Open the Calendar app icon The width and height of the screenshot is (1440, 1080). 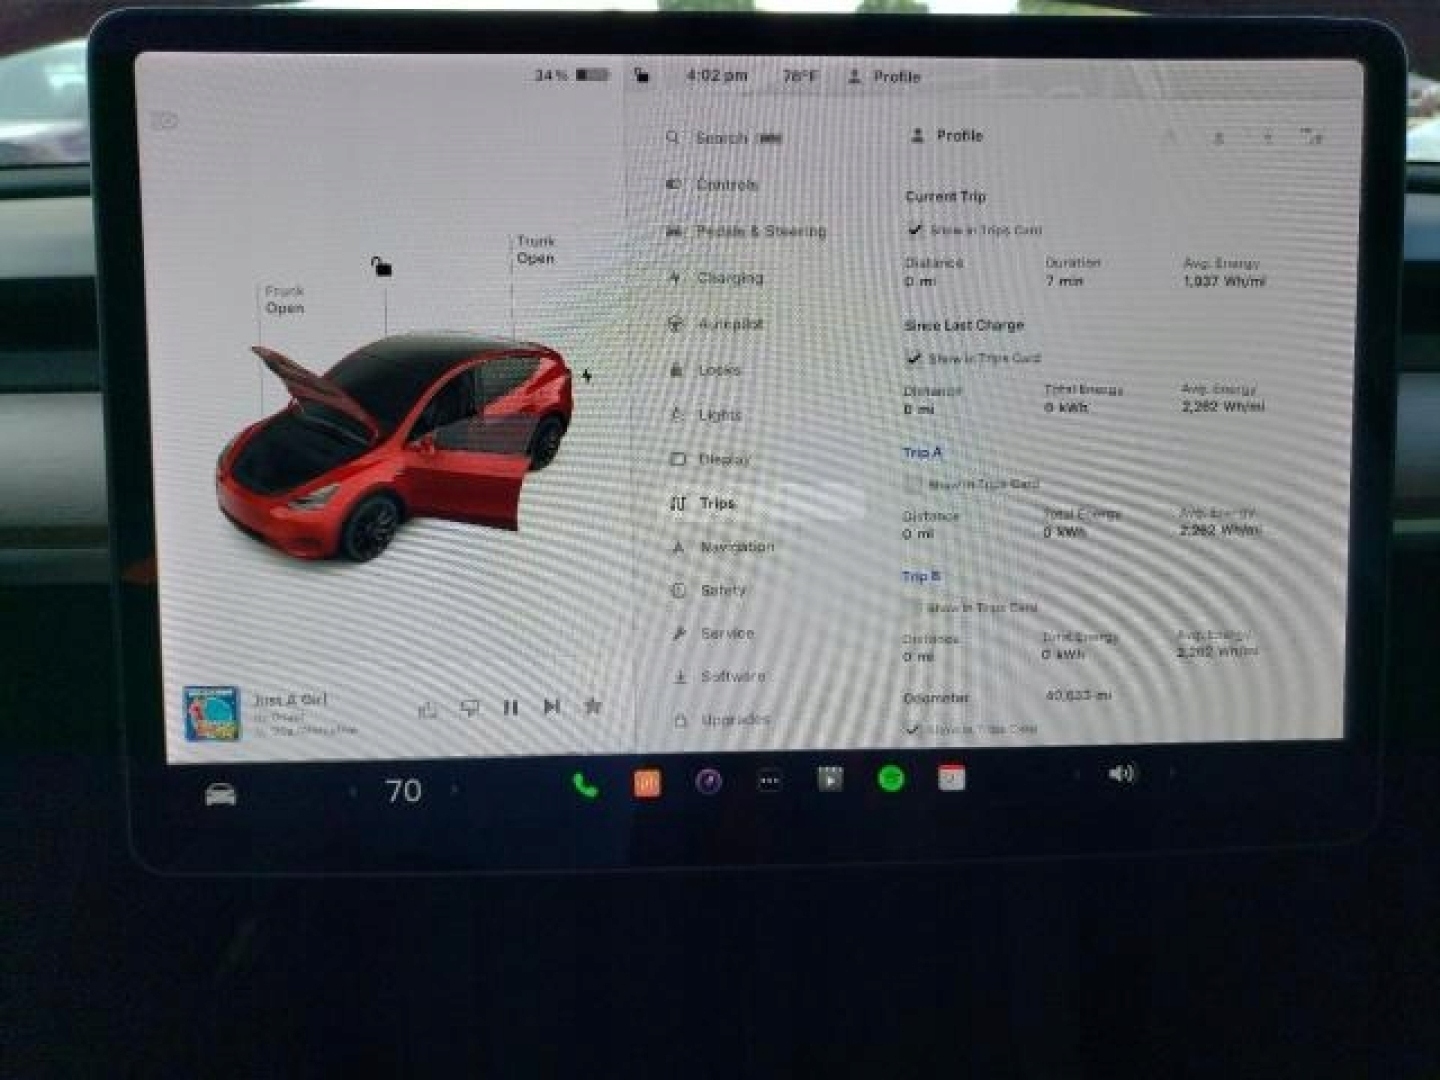click(x=951, y=777)
